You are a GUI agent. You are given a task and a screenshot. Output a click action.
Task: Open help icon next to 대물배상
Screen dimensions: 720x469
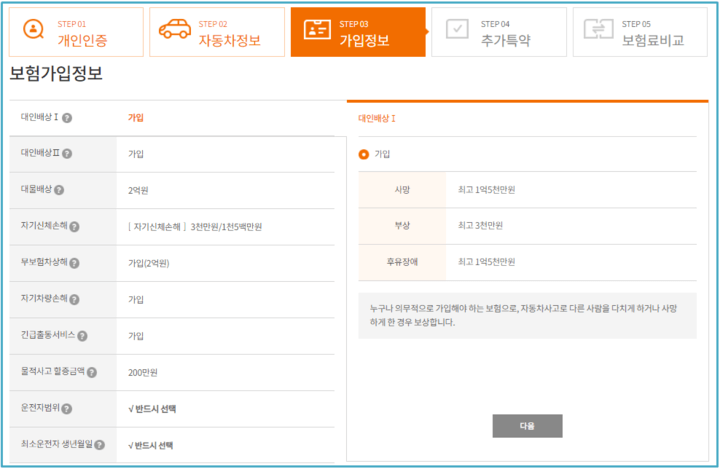tap(59, 190)
